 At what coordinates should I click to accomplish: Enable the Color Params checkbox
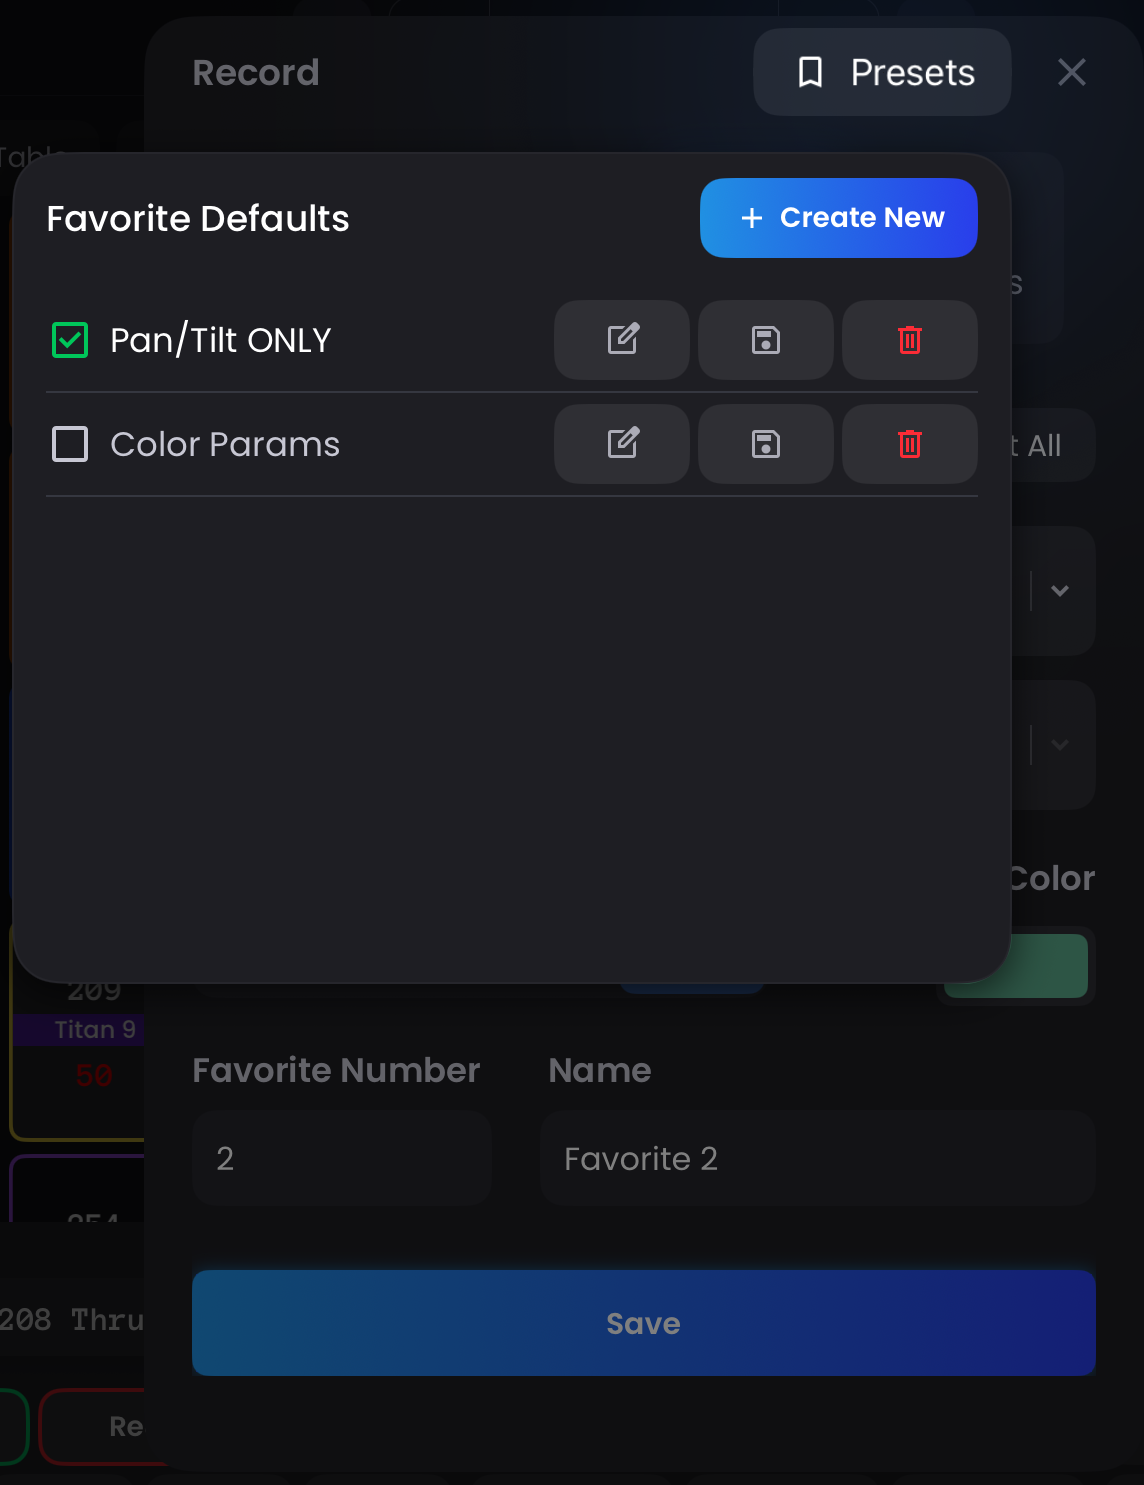pos(69,444)
